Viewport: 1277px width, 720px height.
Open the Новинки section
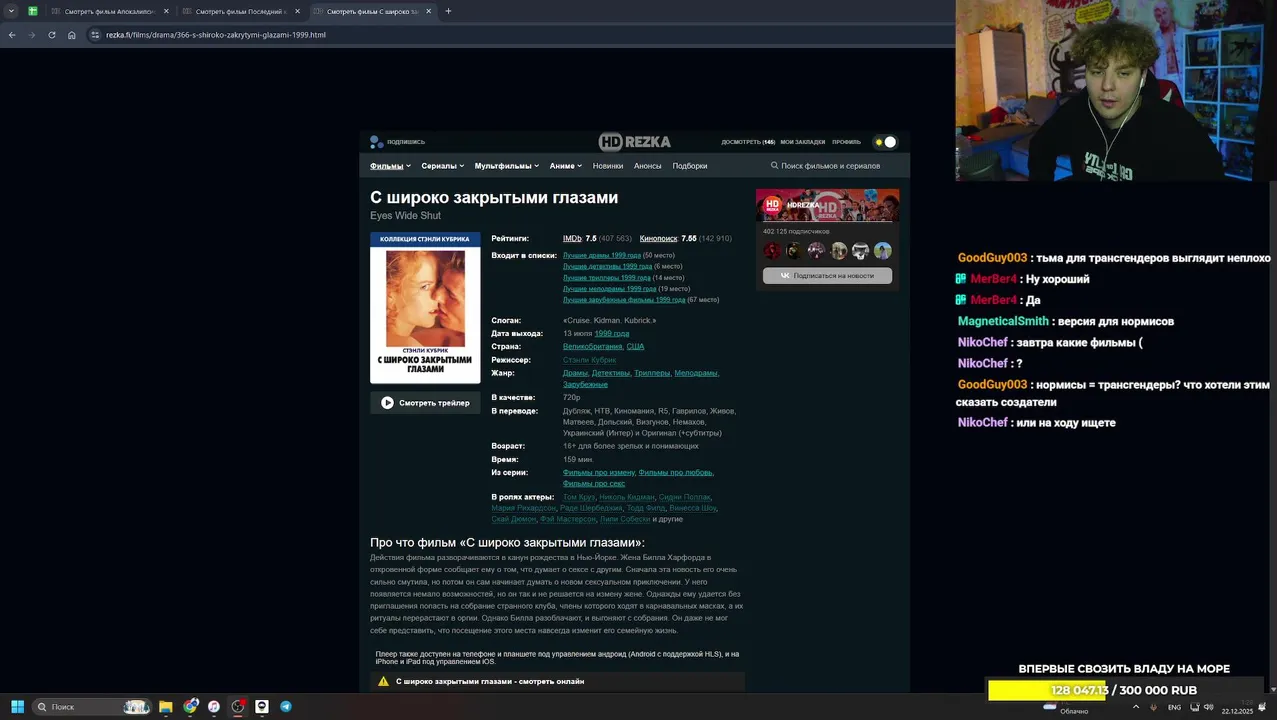click(x=608, y=166)
